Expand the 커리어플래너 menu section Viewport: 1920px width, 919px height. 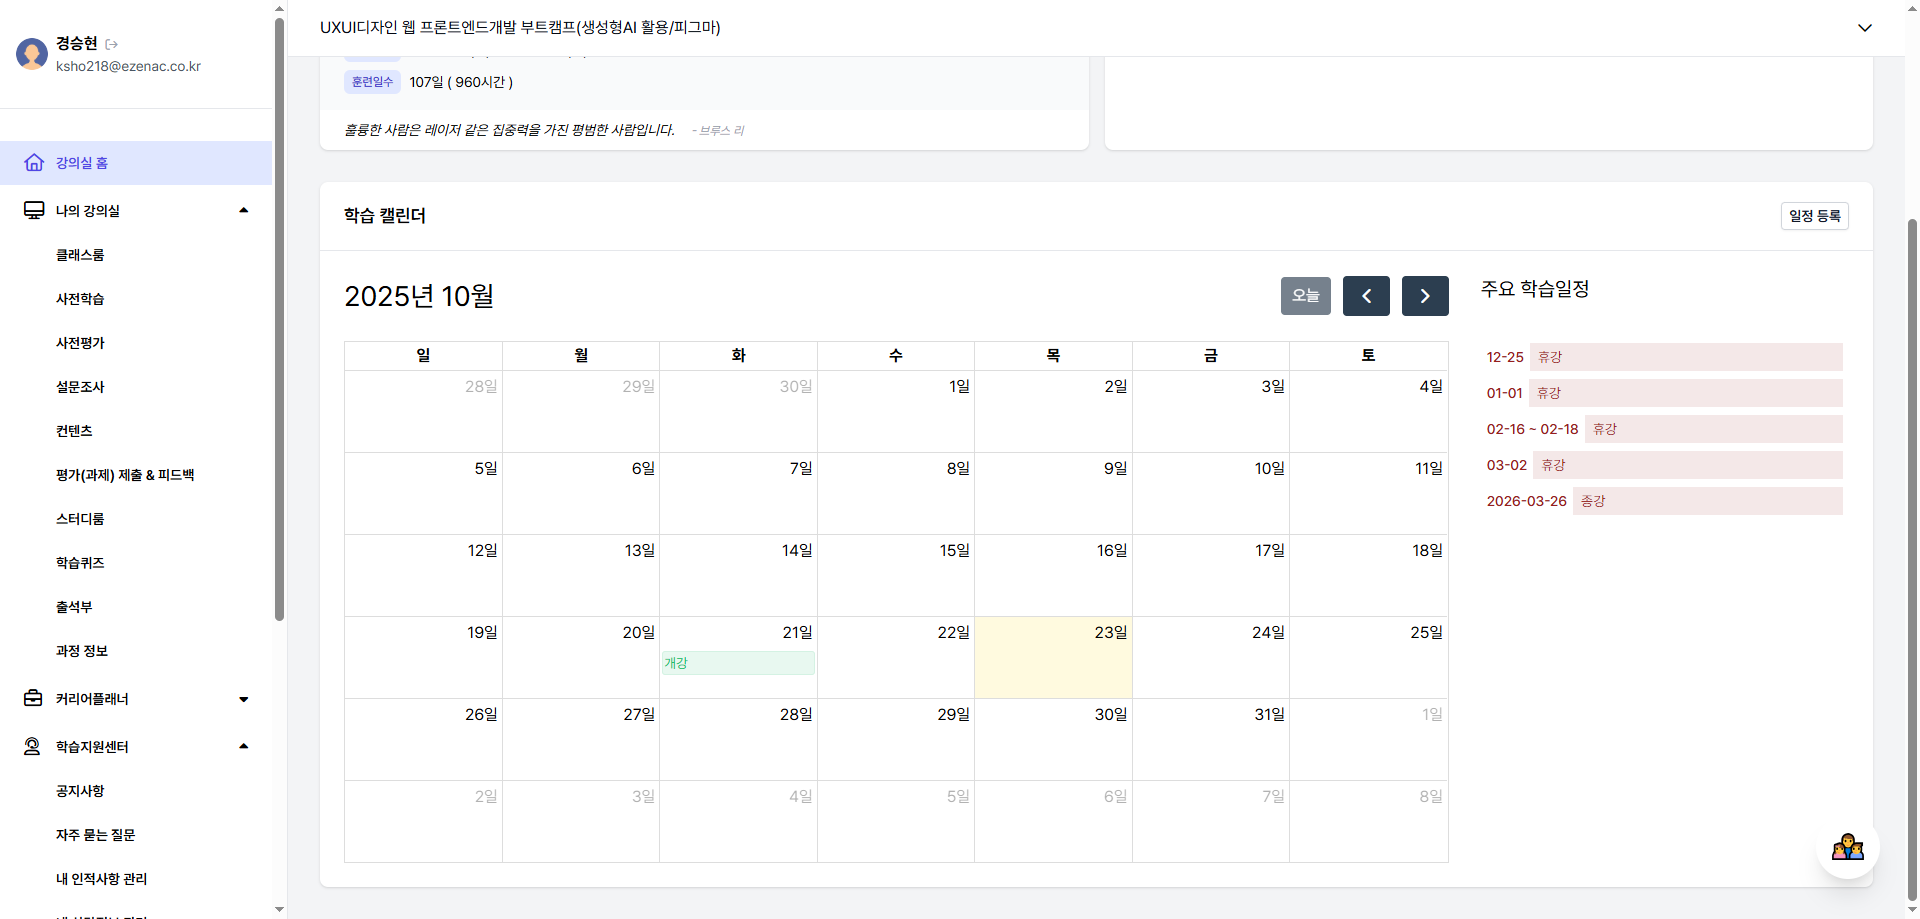click(x=244, y=699)
